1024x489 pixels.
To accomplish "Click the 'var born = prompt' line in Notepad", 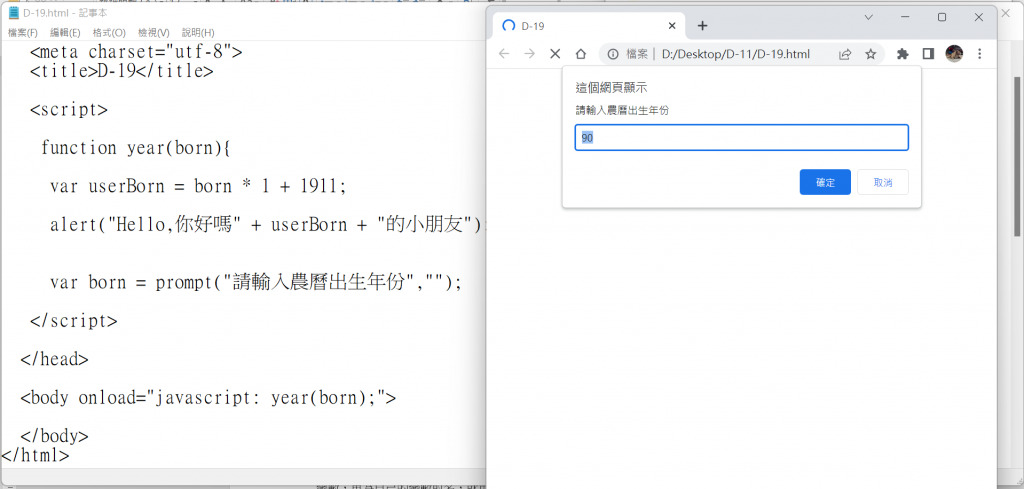I will coord(256,283).
